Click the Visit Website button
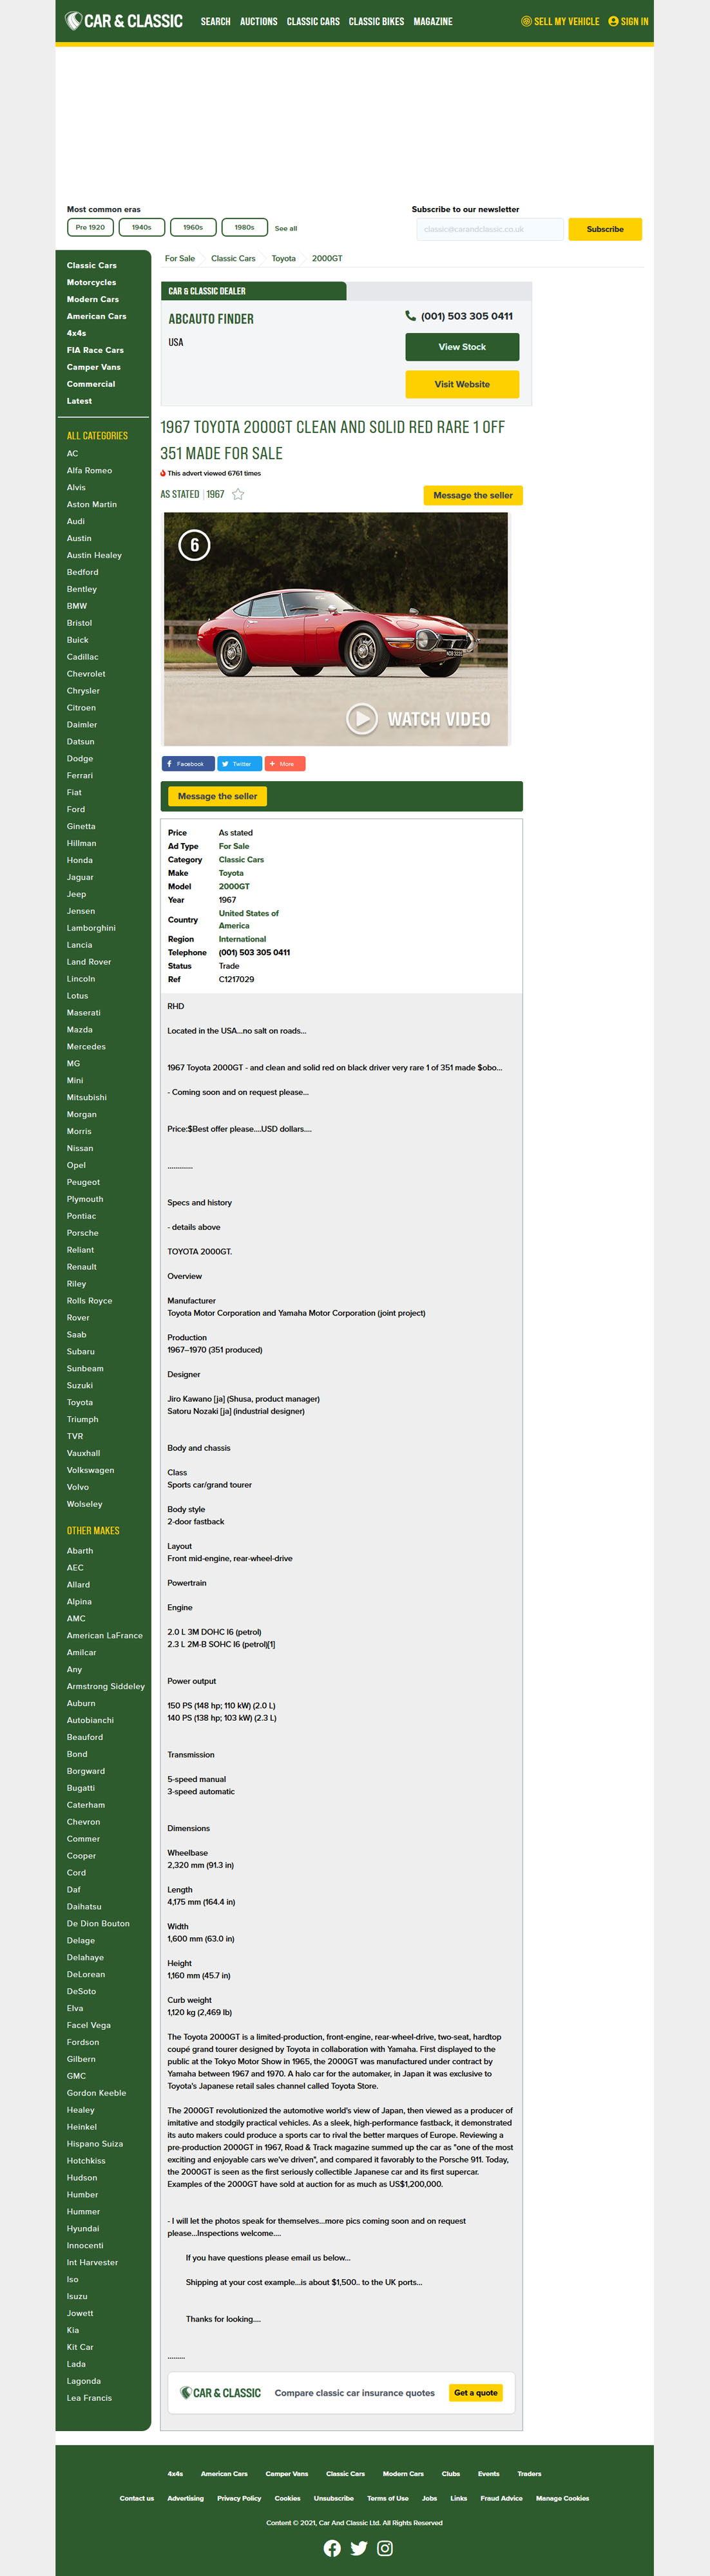This screenshot has width=710, height=2576. pos(462,384)
